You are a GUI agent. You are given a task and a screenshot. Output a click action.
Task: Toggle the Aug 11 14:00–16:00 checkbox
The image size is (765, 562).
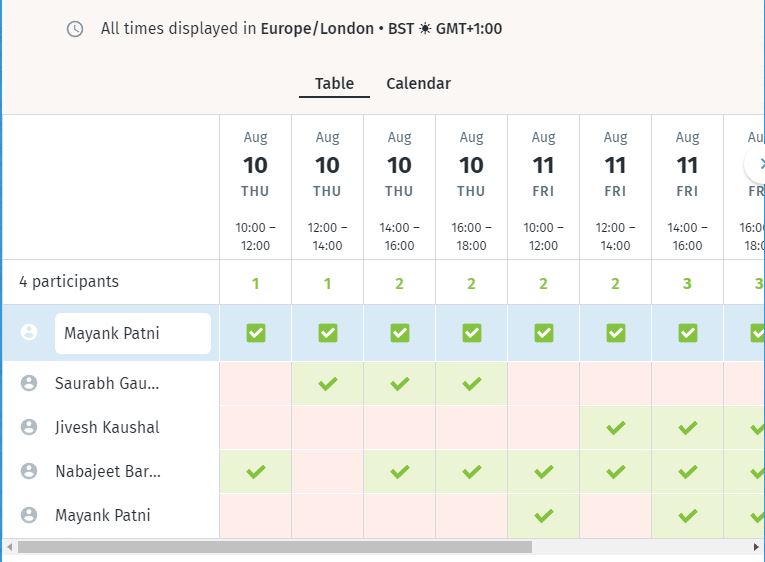coord(687,333)
